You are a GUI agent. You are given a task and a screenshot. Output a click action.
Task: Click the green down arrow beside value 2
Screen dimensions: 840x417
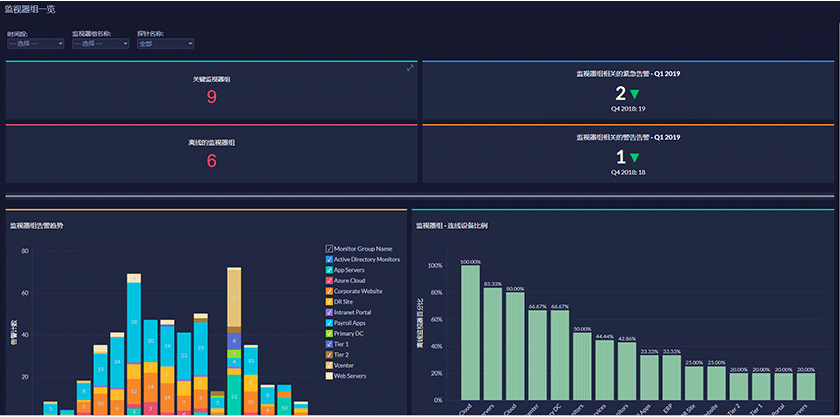point(635,94)
